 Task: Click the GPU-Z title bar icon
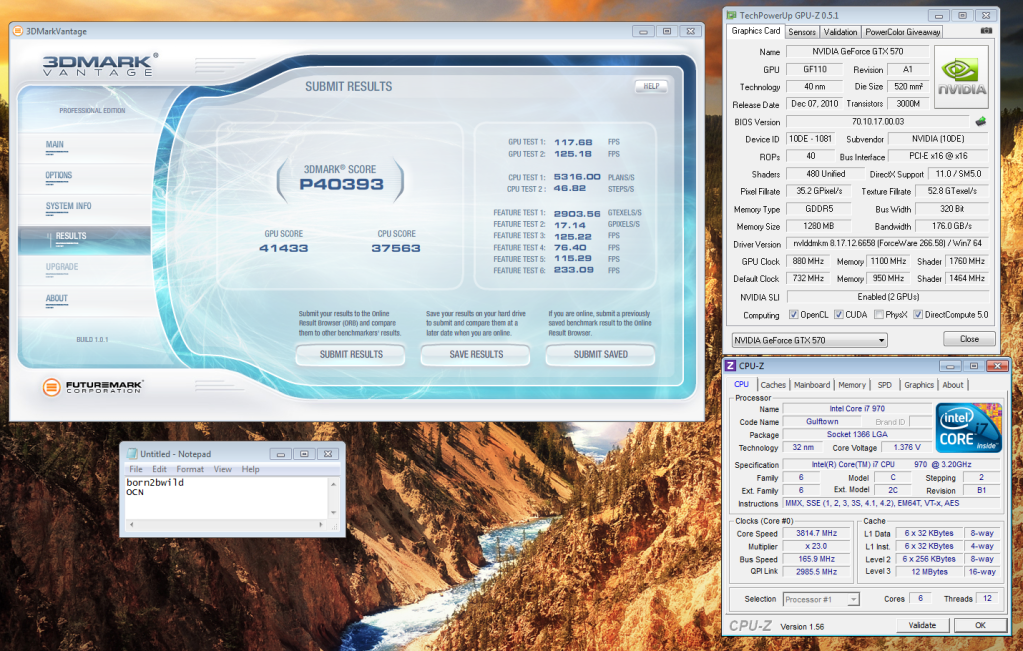[x=732, y=15]
